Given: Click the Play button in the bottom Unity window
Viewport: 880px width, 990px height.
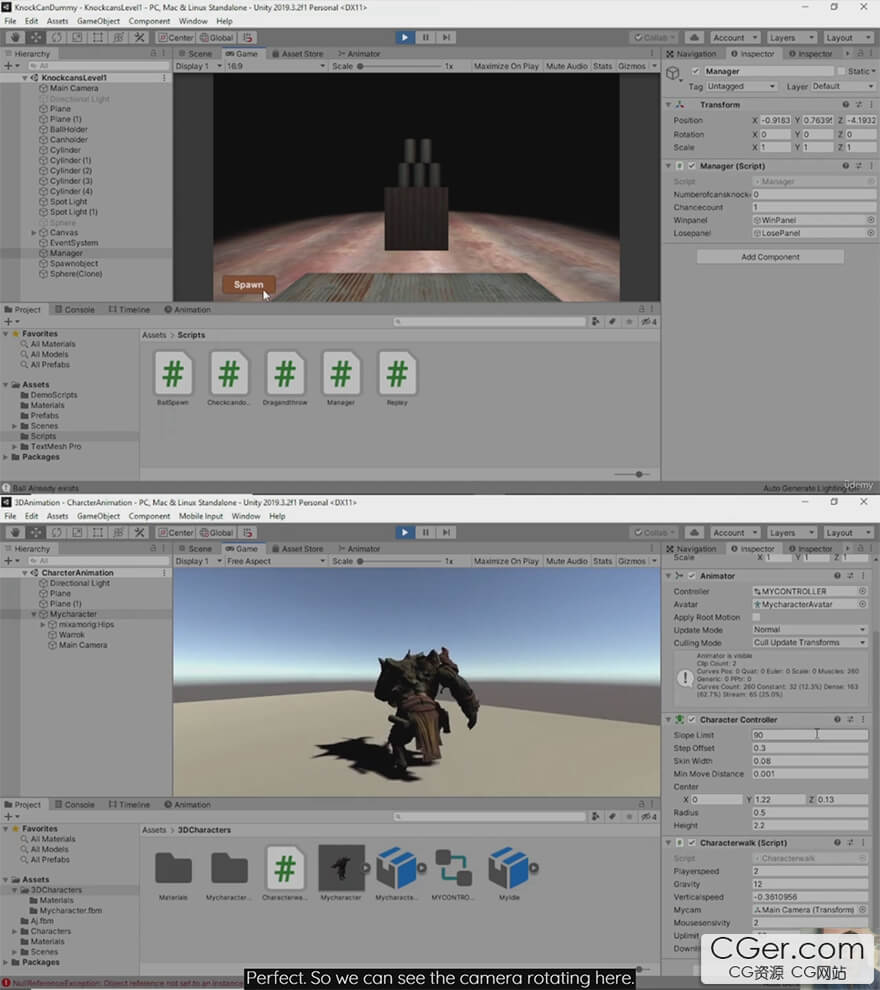Looking at the screenshot, I should click(405, 532).
